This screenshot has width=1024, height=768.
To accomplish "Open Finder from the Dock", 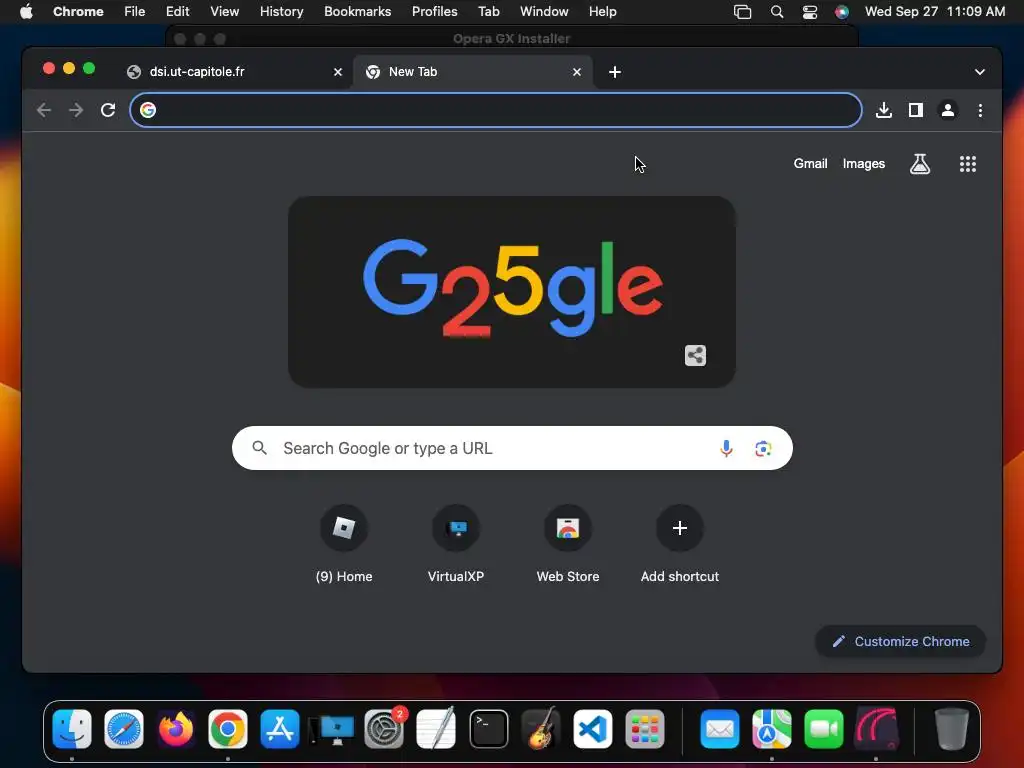I will pos(72,729).
